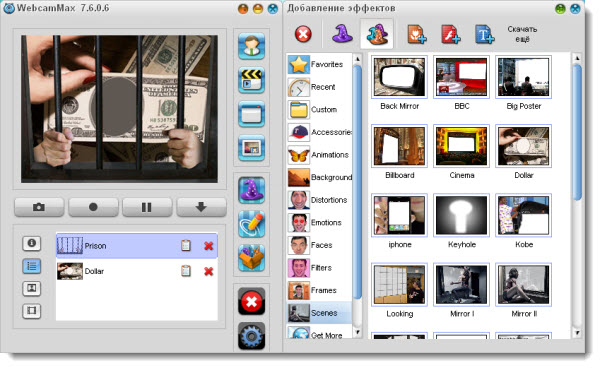This screenshot has height=368, width=600.
Task: Apply the Mirror I scene
Action: pyautogui.click(x=461, y=285)
